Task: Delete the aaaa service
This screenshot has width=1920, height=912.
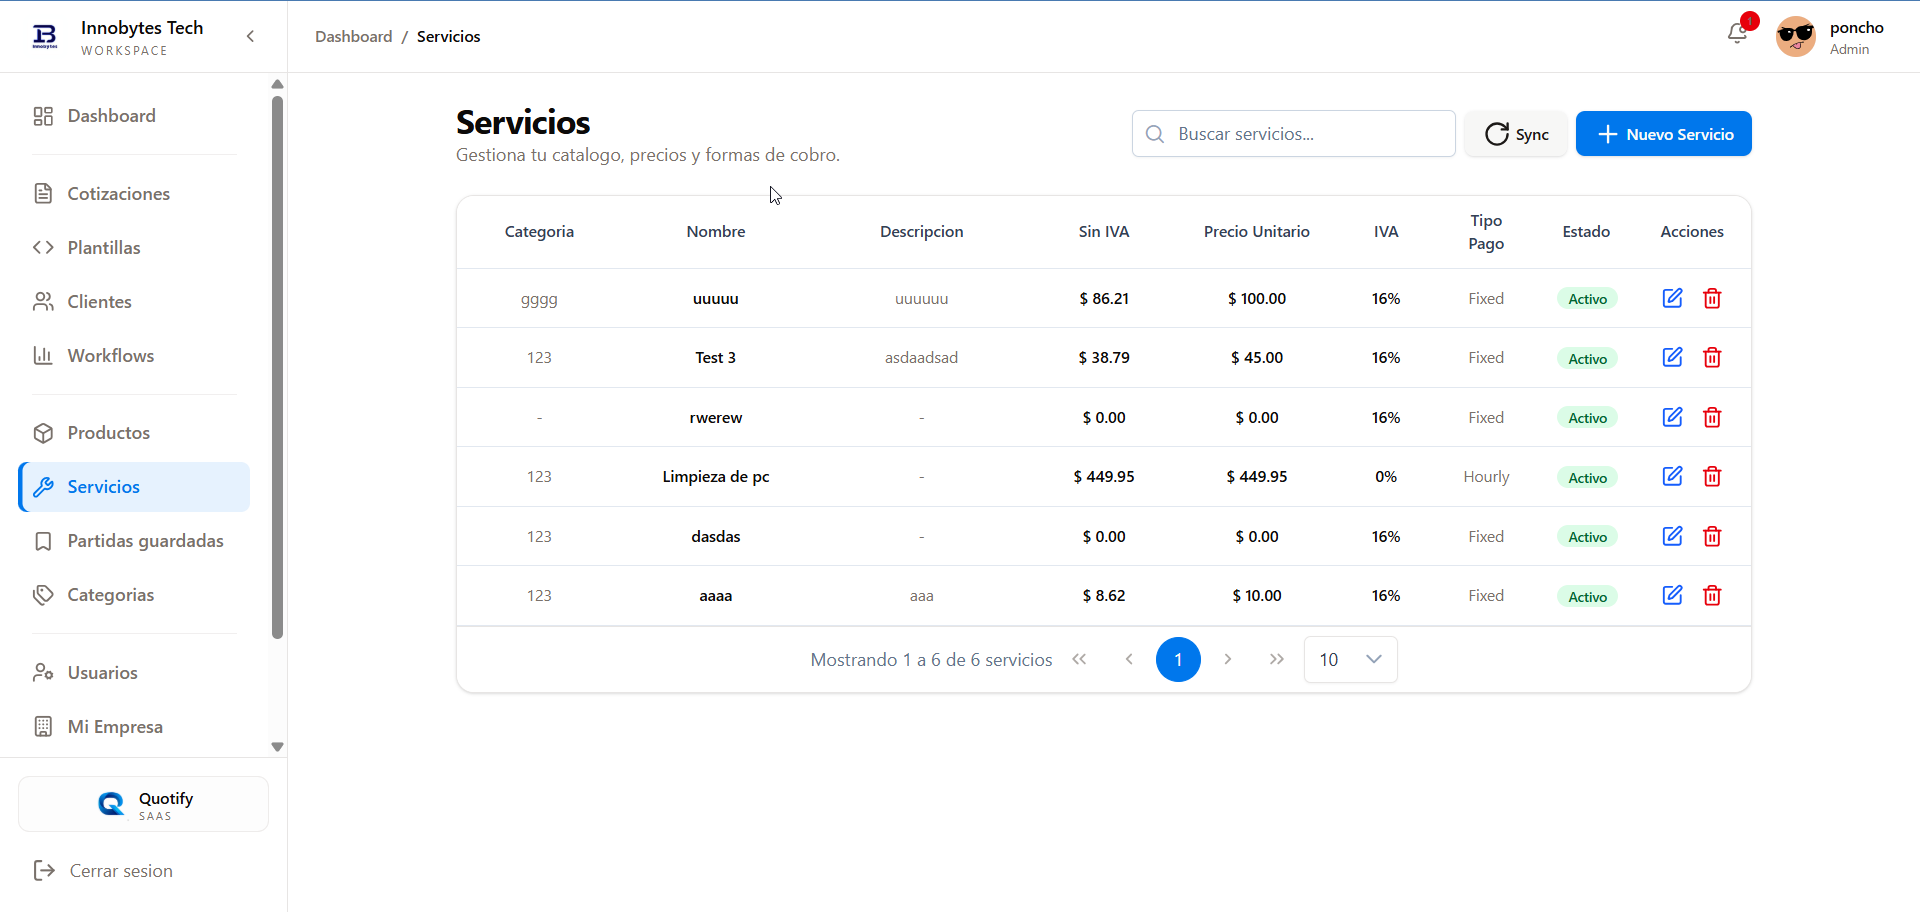Action: tap(1712, 595)
